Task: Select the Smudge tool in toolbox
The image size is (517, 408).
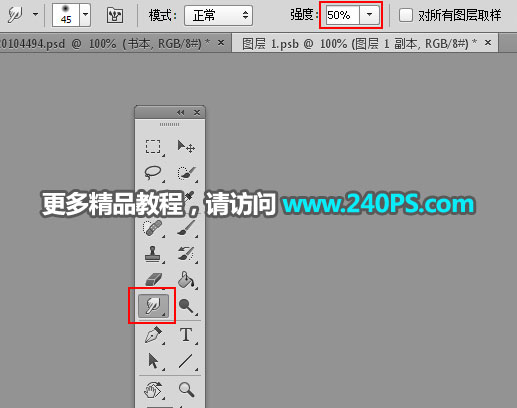Action: 154,305
